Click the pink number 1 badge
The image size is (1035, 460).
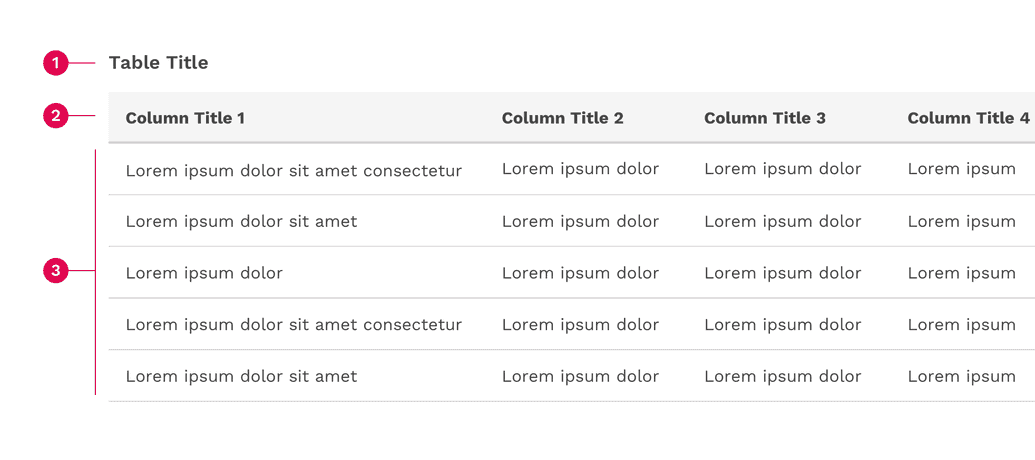[55, 63]
